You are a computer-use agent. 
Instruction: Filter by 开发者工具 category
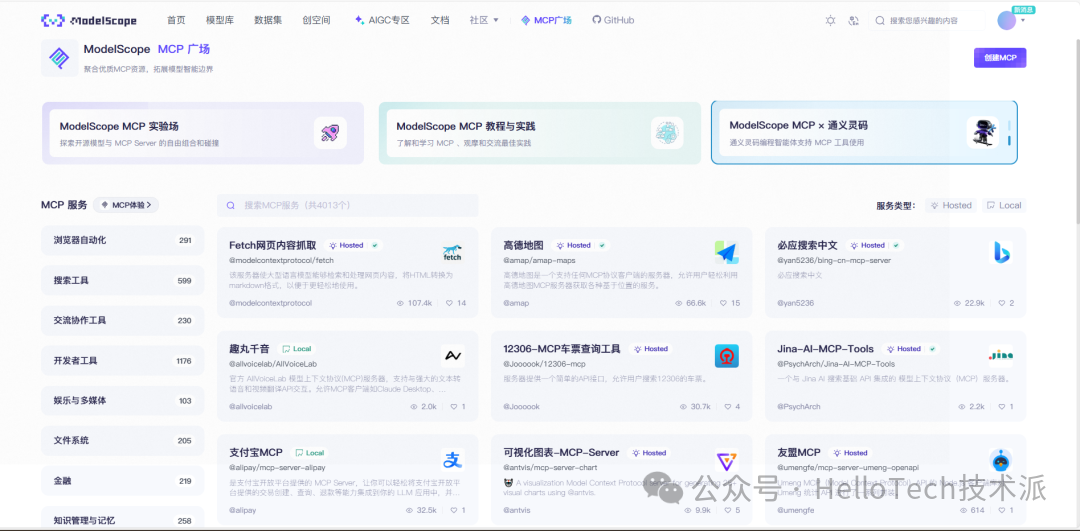coord(123,360)
